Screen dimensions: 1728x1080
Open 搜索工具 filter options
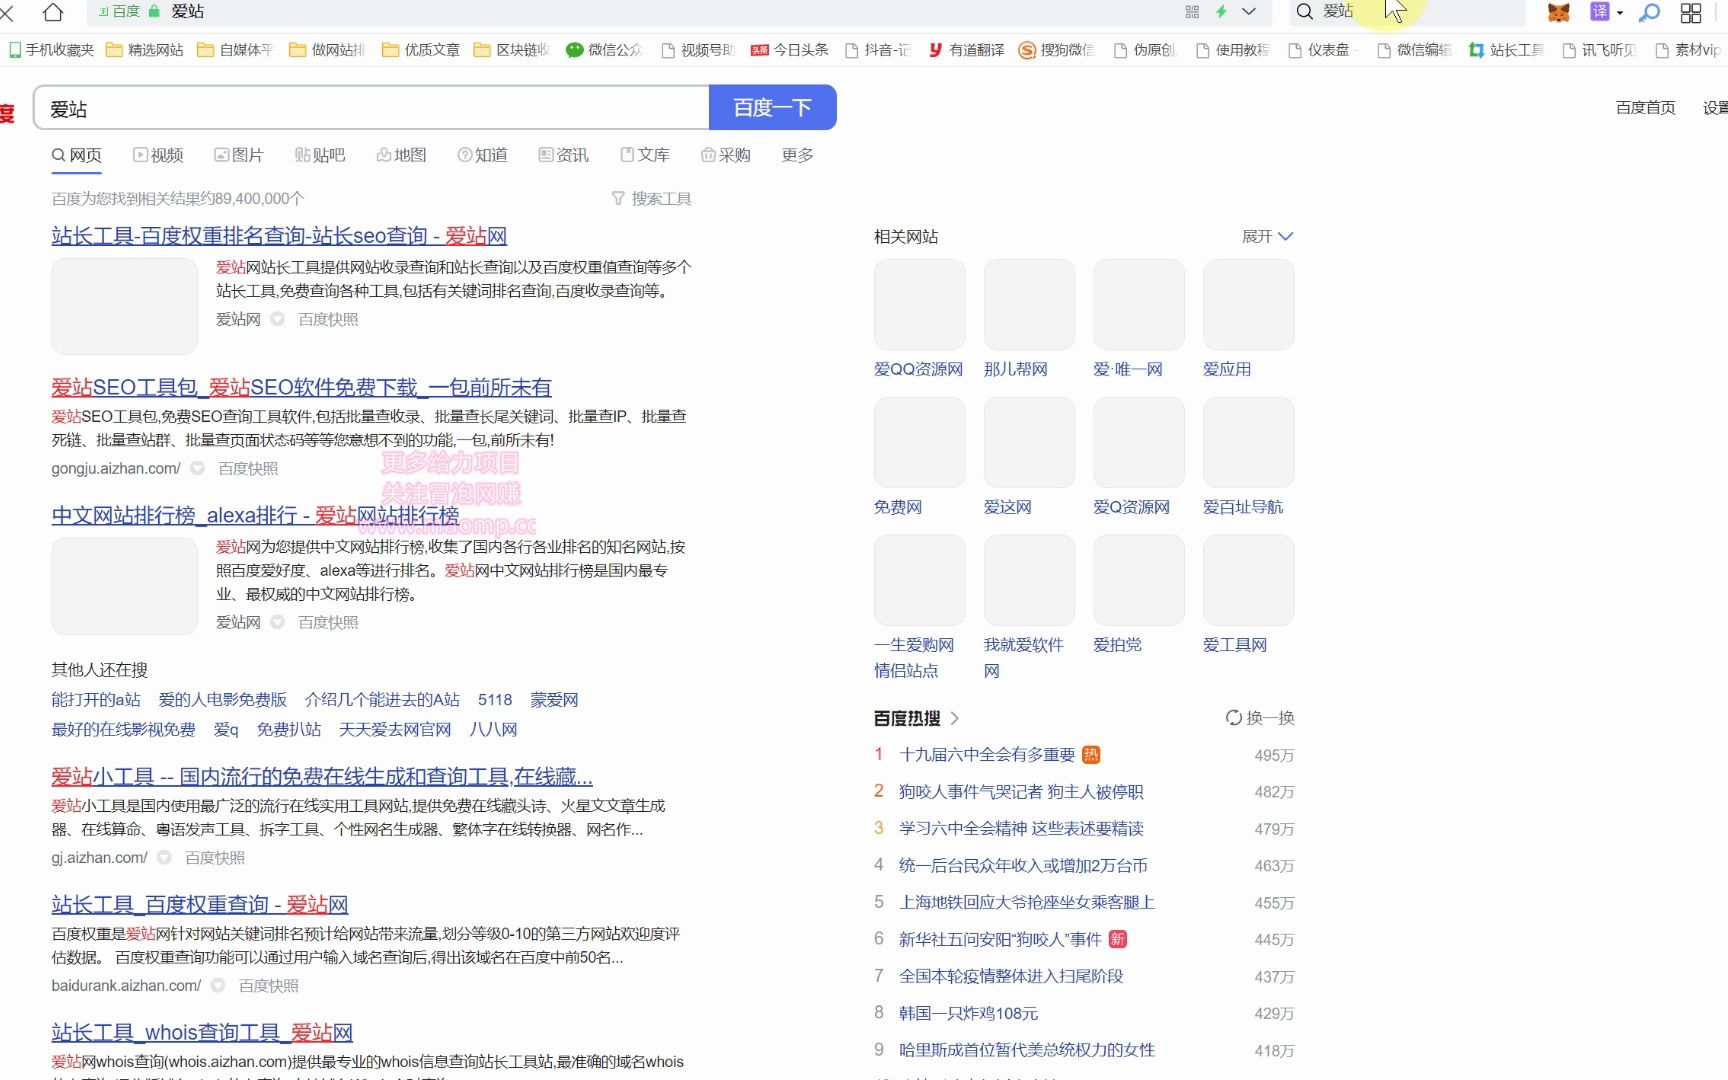[652, 199]
